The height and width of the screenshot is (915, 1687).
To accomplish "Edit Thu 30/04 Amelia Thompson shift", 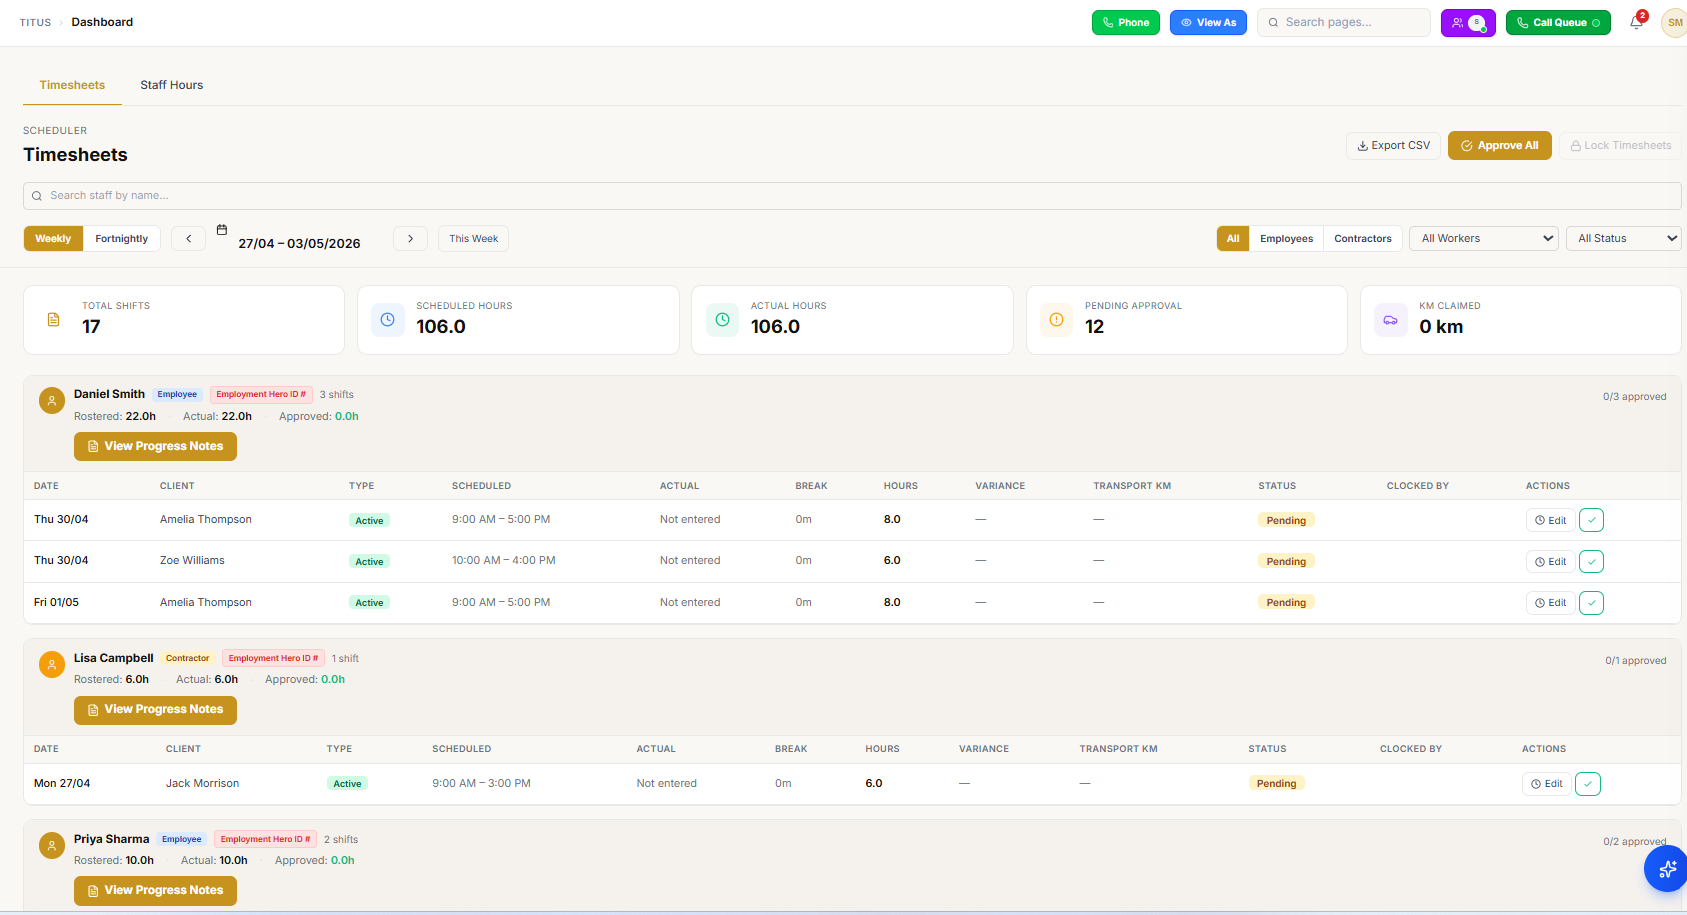I will [1551, 520].
